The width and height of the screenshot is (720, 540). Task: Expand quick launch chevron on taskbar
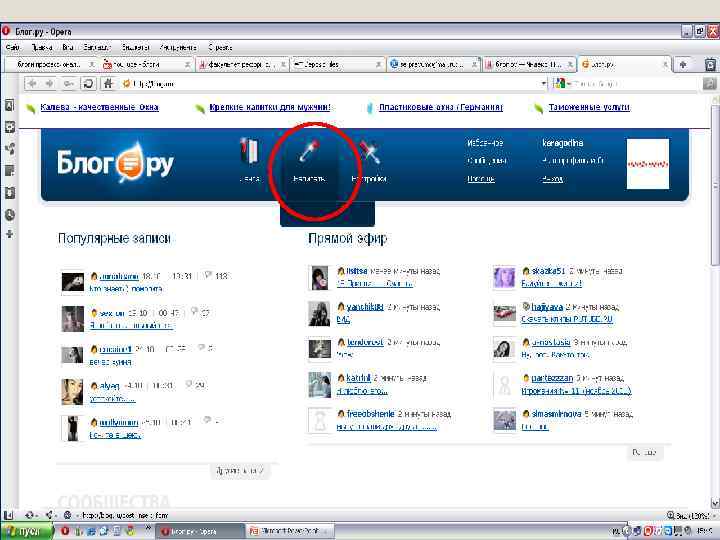(x=148, y=528)
